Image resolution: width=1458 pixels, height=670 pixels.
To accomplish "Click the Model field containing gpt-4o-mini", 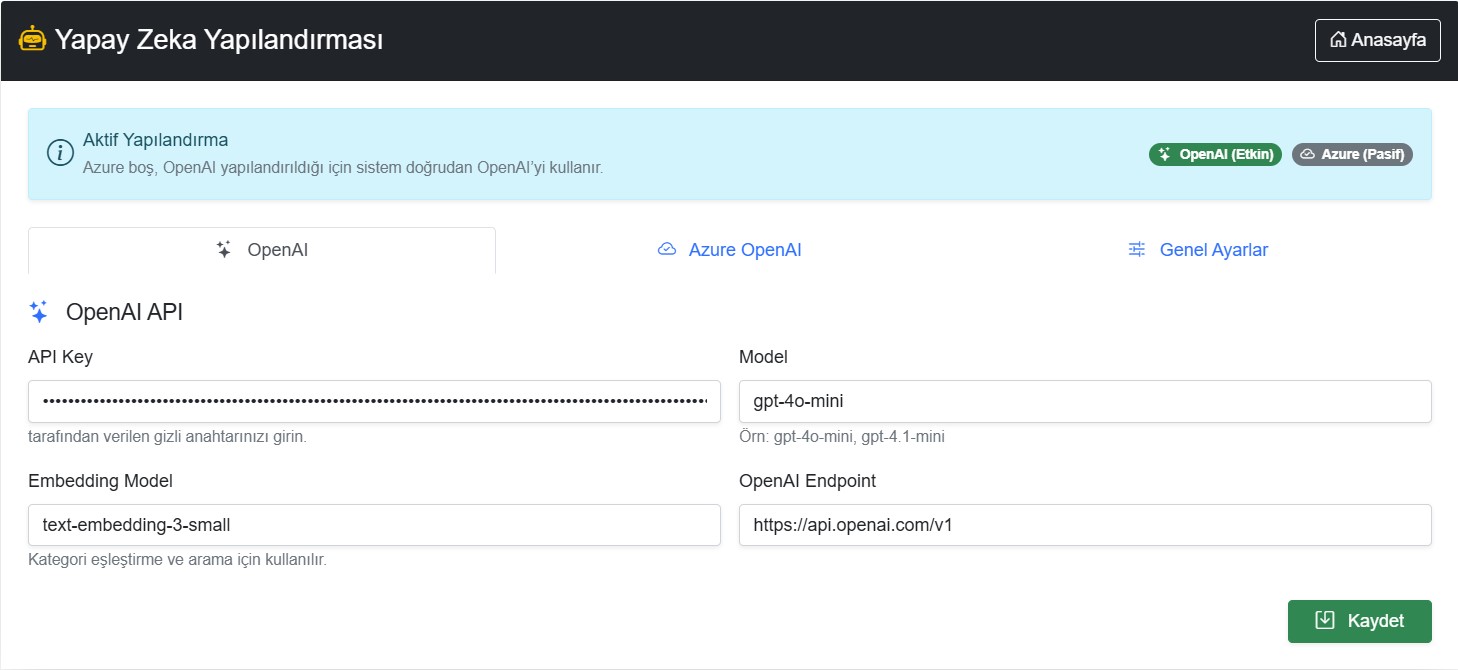I will click(1085, 401).
